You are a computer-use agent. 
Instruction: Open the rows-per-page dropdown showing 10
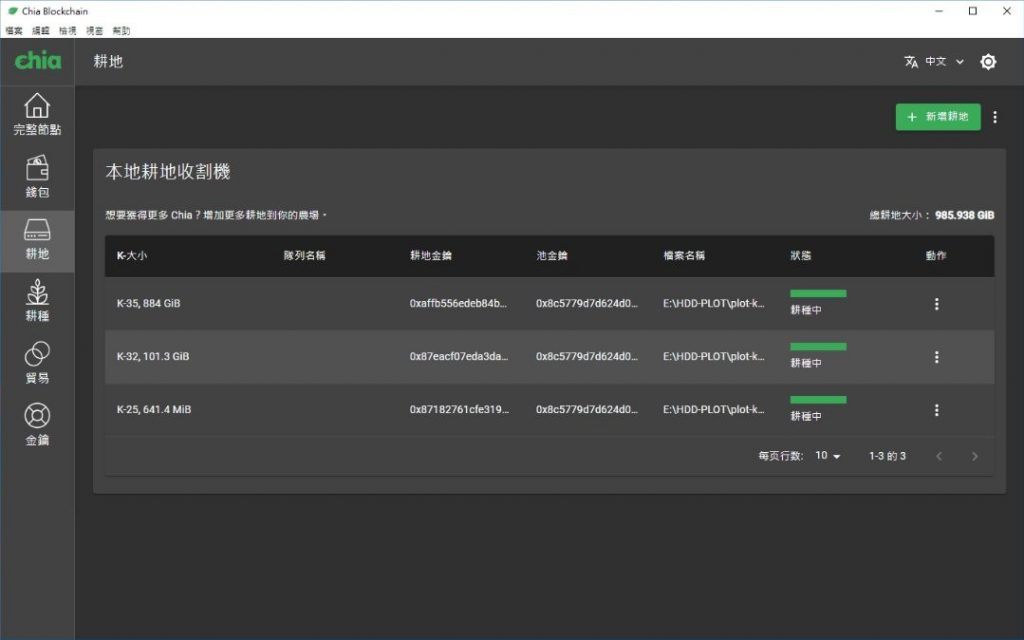pos(825,456)
